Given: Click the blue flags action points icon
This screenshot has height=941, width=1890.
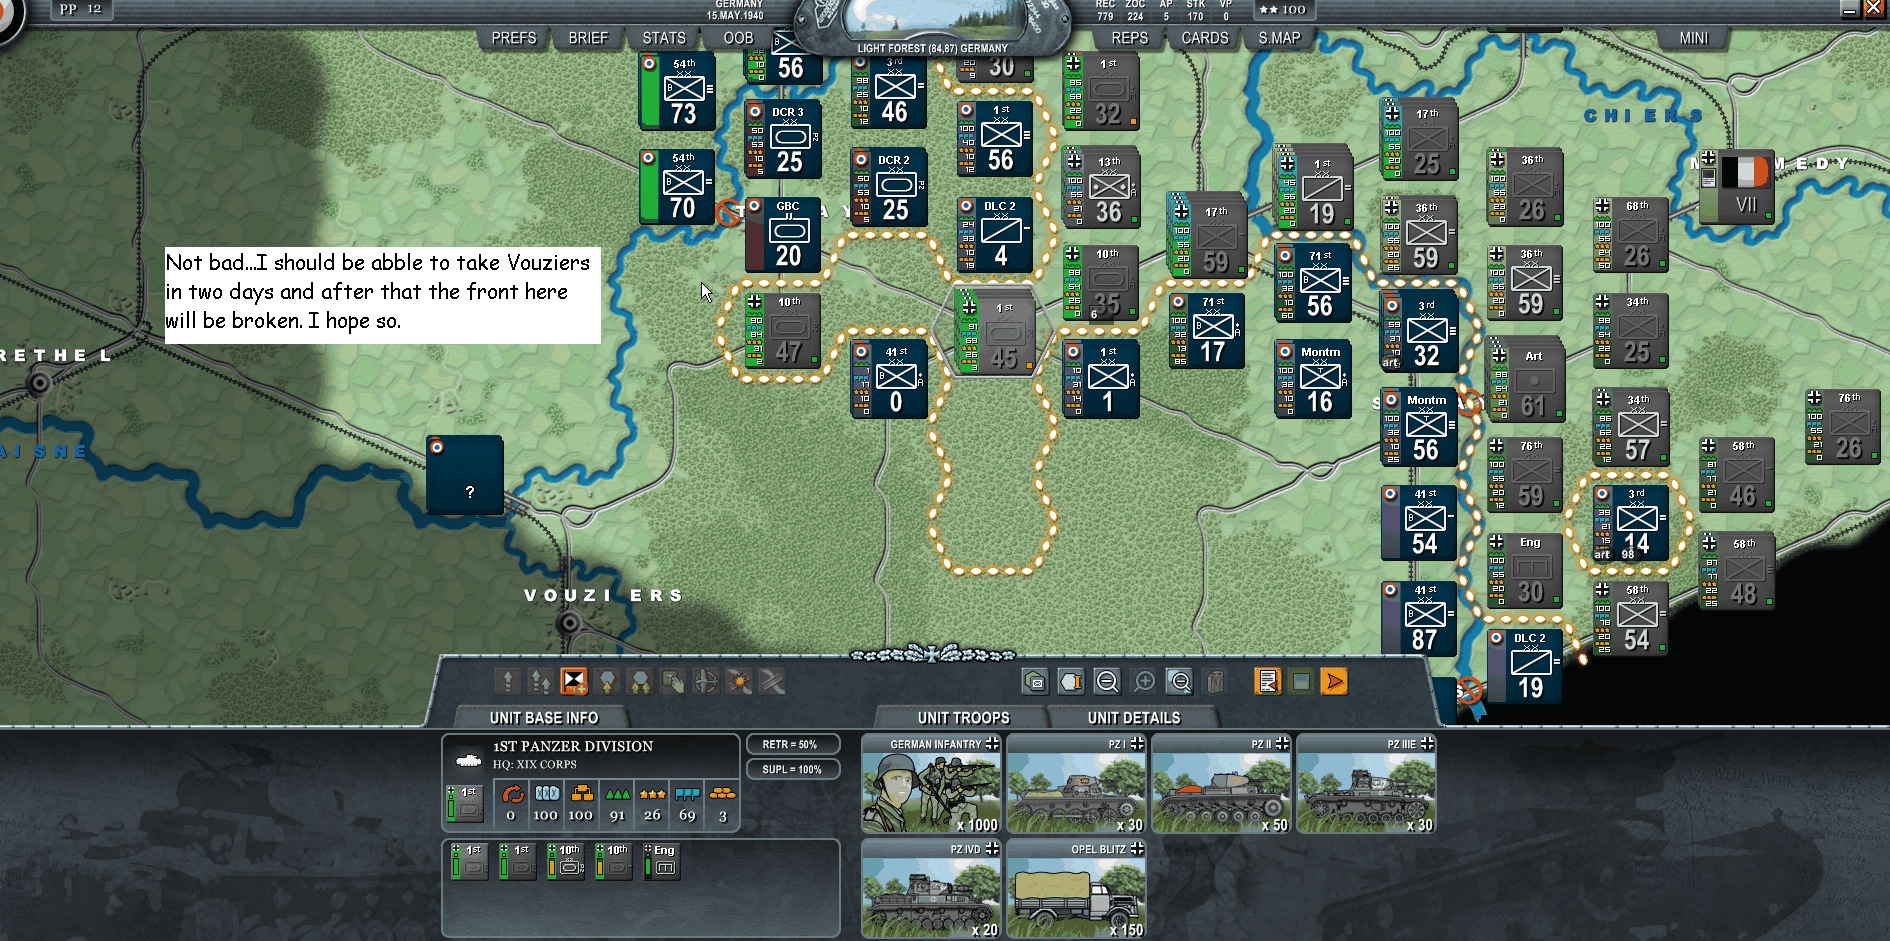Looking at the screenshot, I should [x=687, y=794].
